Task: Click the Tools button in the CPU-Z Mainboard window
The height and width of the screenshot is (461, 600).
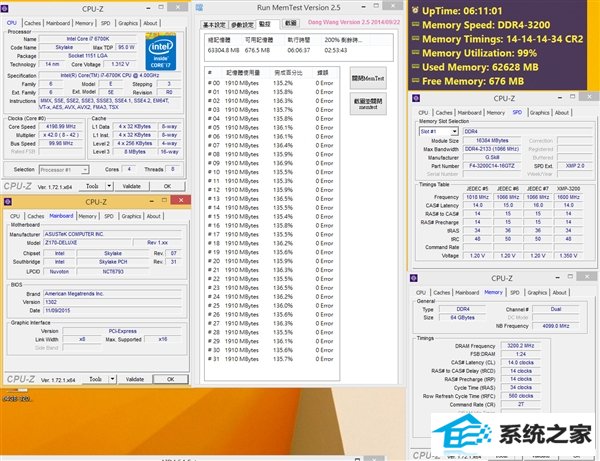Action: point(95,379)
